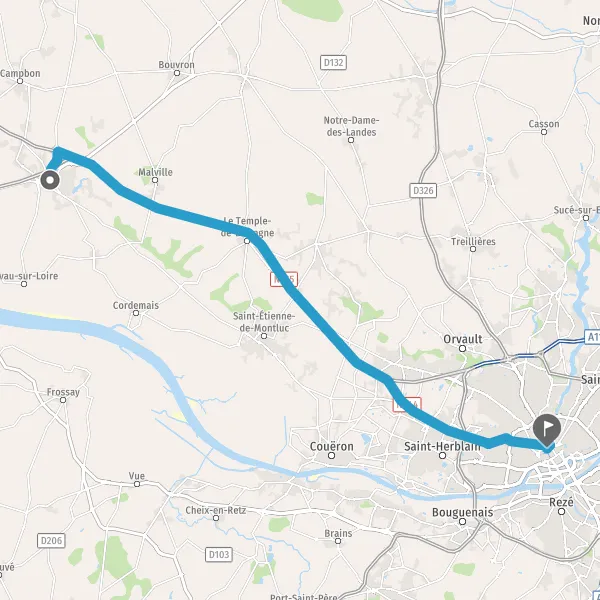Click the route start circle marker
The height and width of the screenshot is (600, 600).
click(x=50, y=180)
